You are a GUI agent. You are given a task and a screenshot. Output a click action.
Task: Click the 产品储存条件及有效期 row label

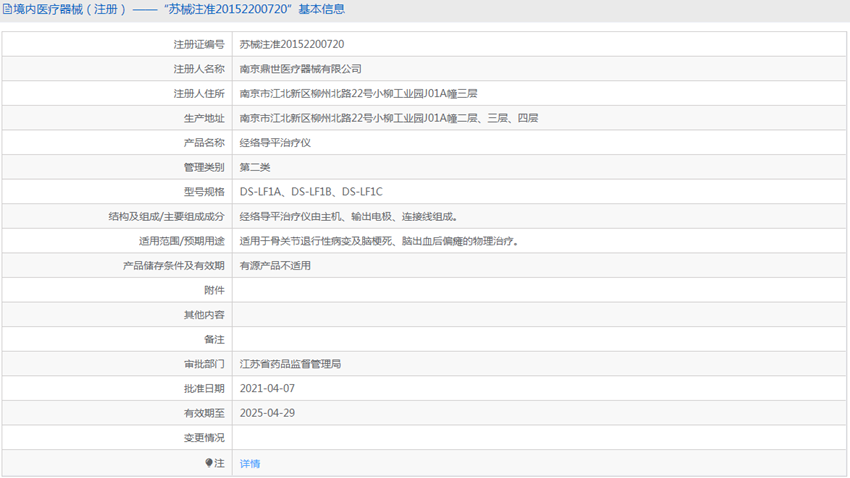(173, 266)
